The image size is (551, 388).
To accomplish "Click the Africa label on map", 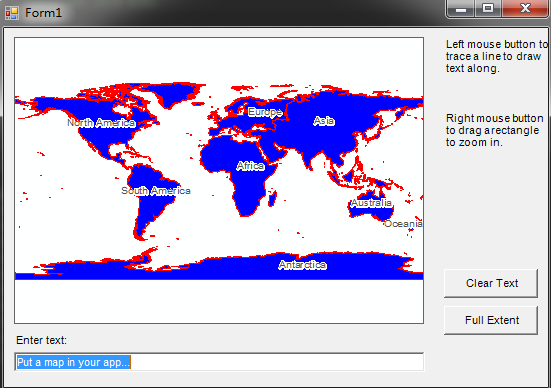I will coord(251,166).
